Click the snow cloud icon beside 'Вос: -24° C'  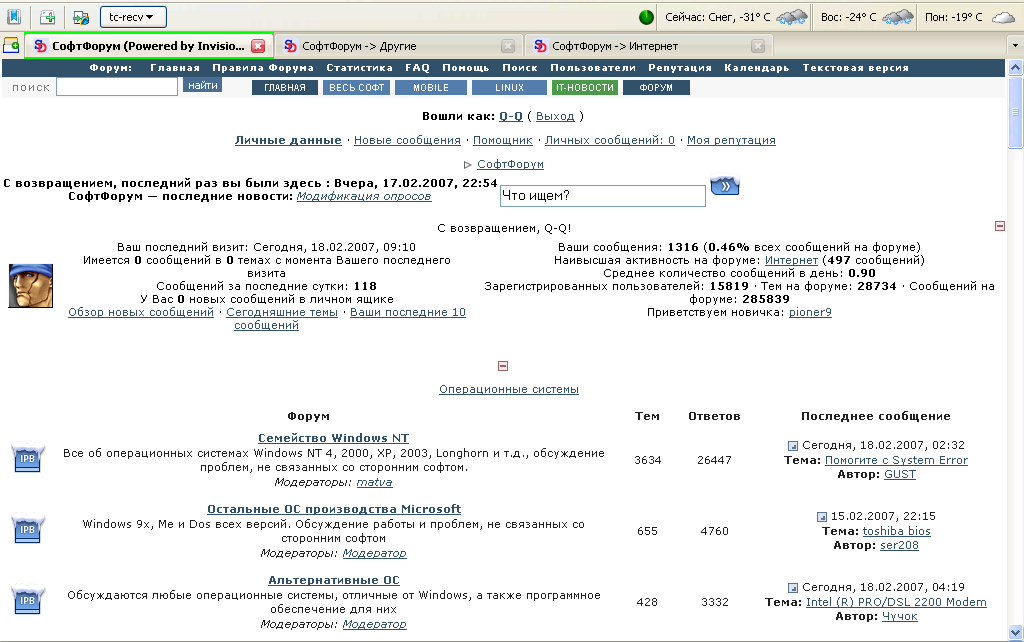click(897, 17)
